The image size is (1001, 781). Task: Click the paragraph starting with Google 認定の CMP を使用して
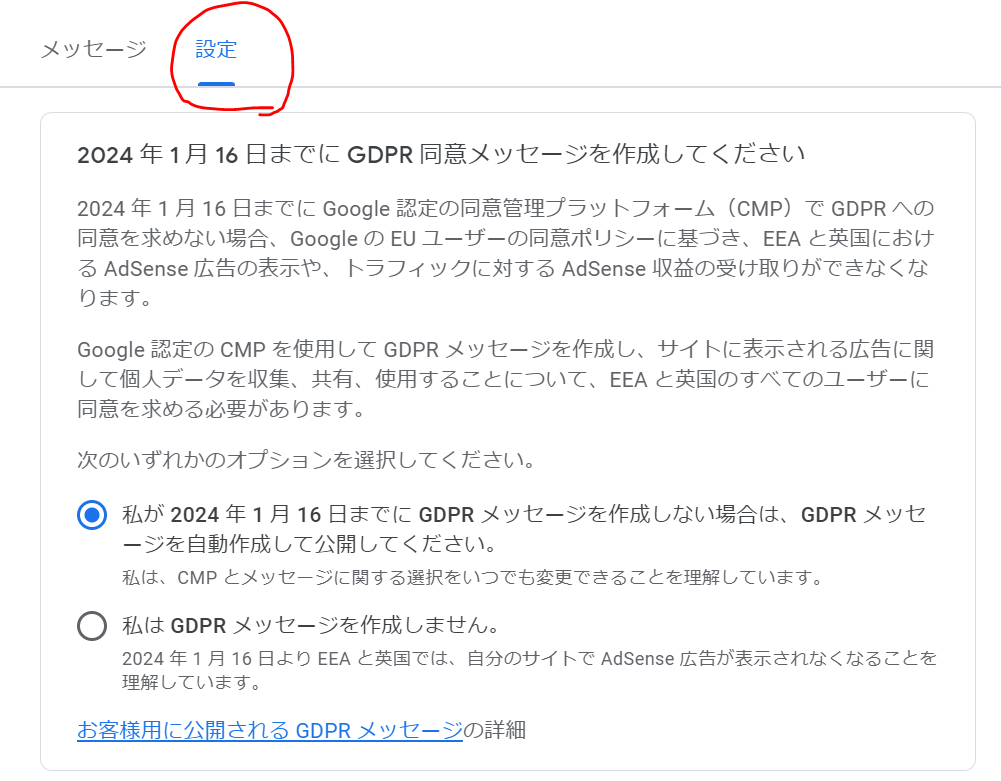[x=500, y=380]
